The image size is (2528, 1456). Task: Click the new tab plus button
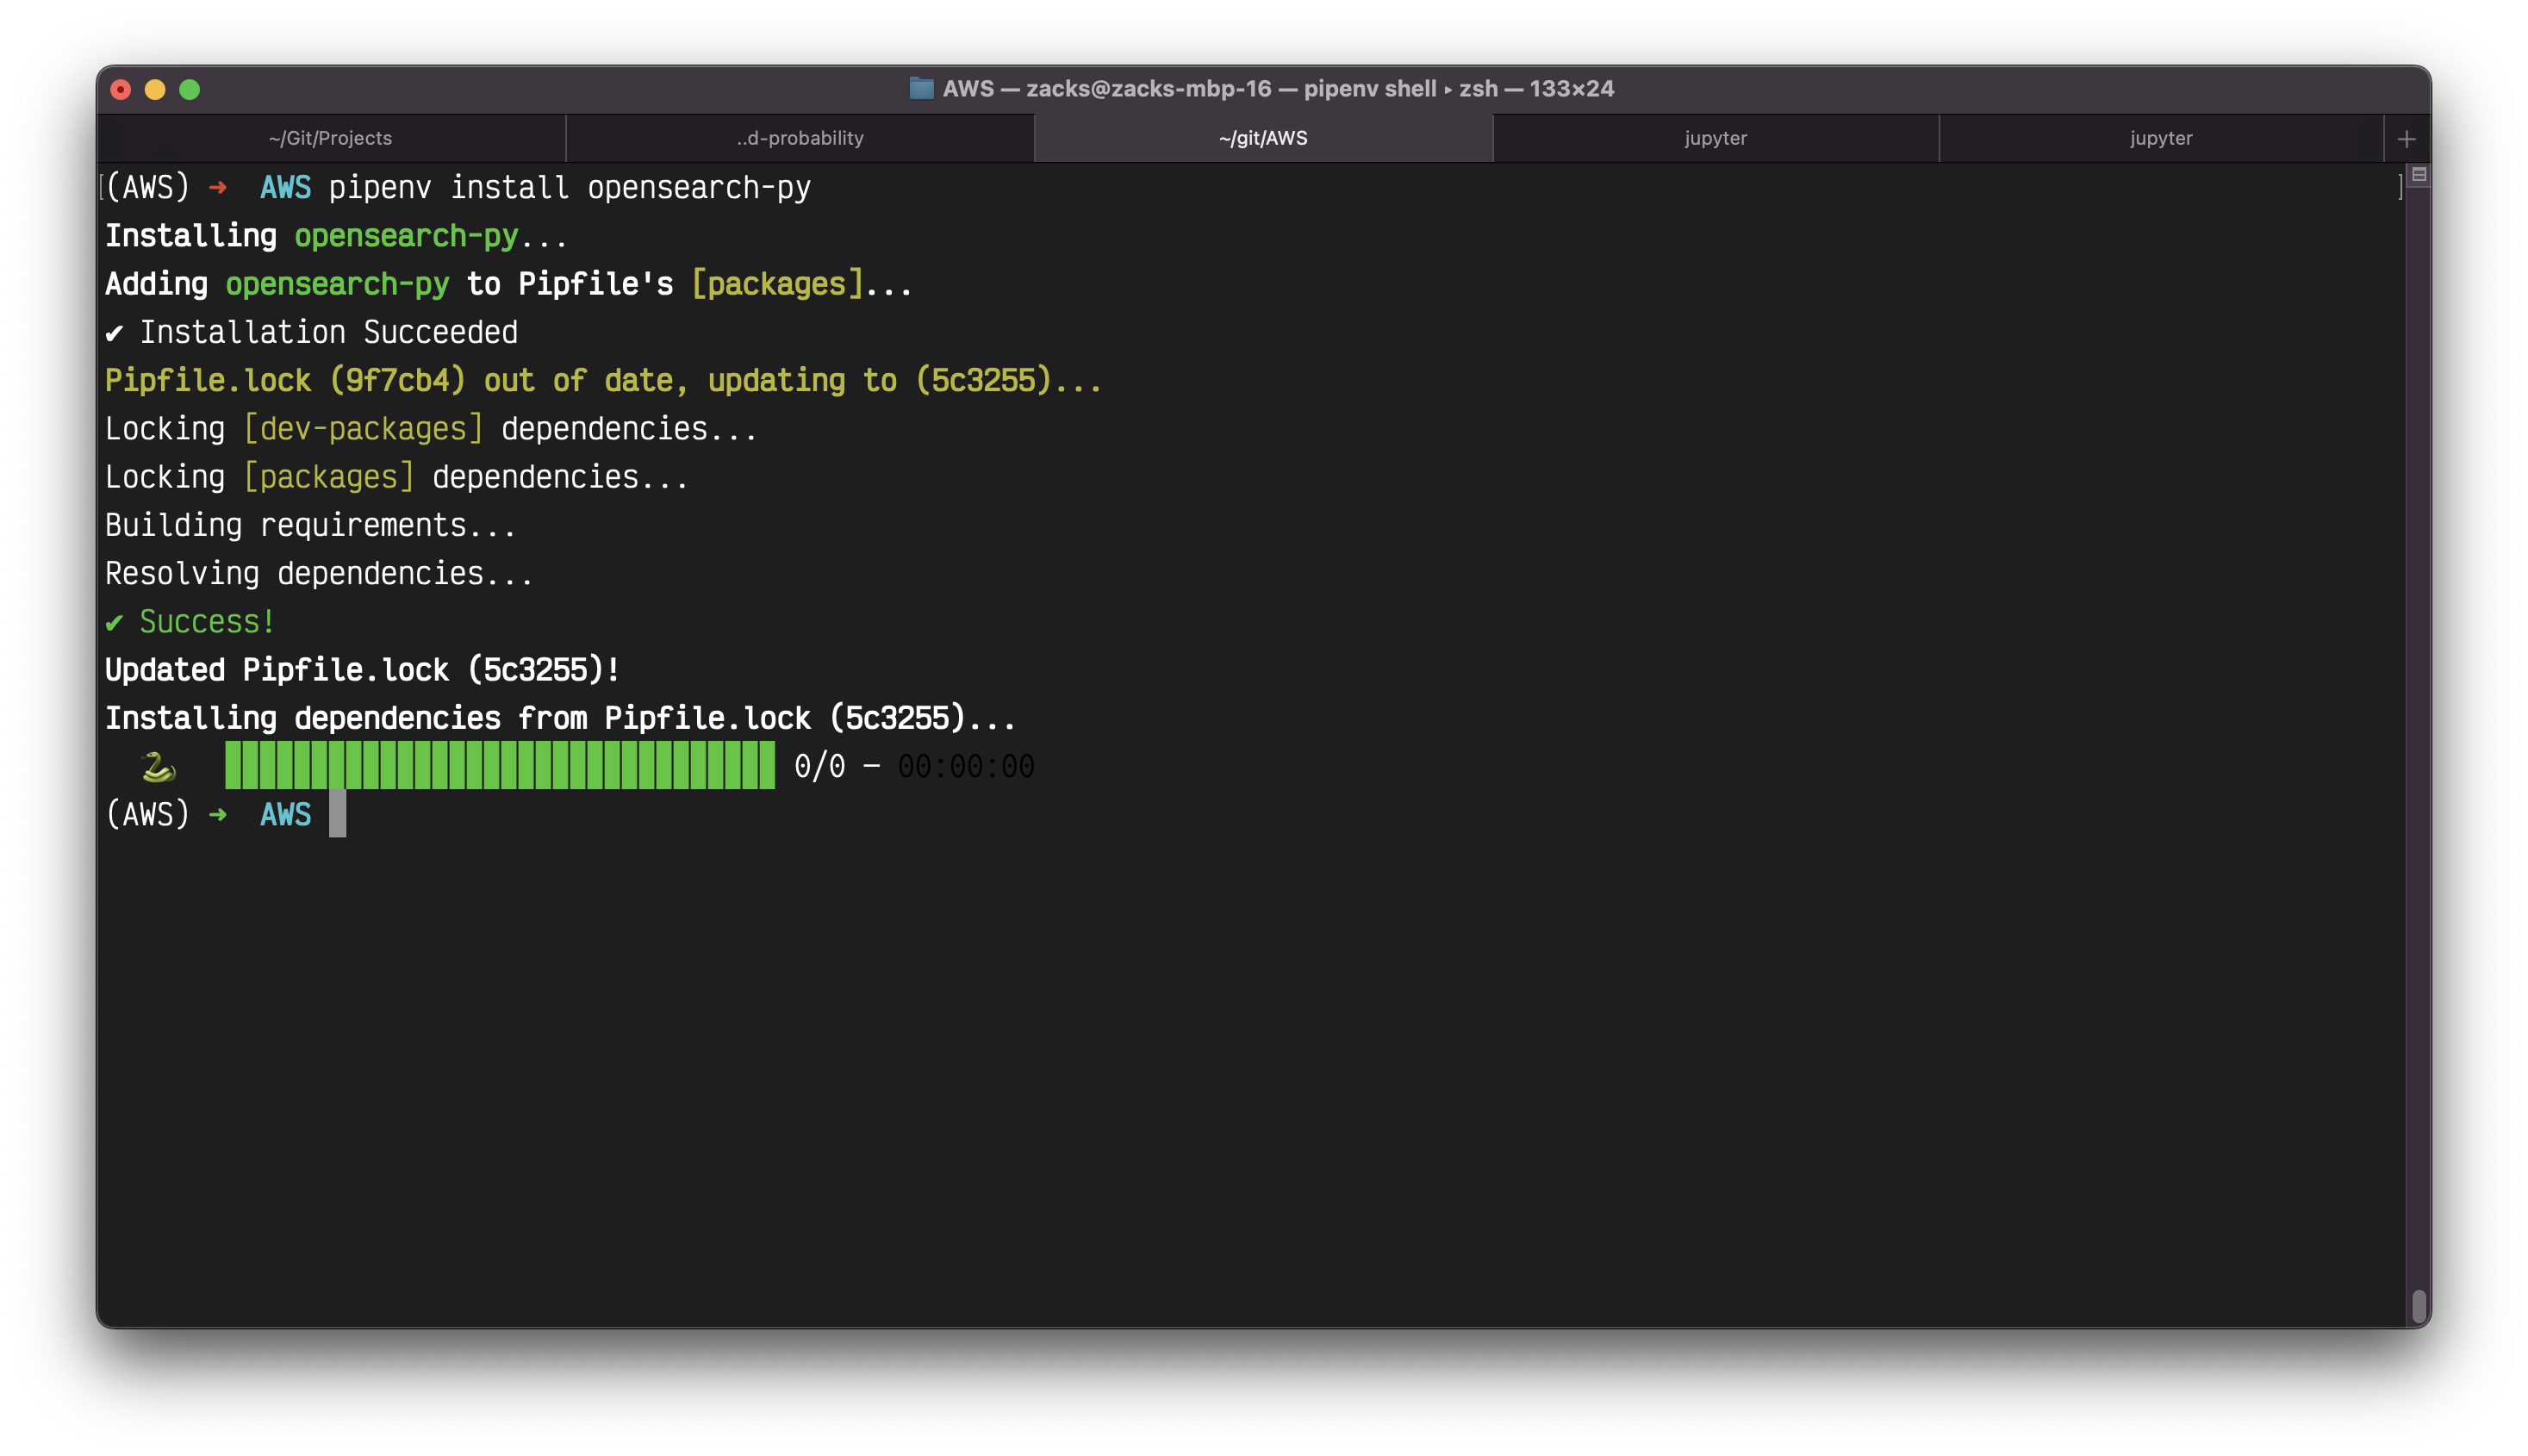pos(2406,139)
